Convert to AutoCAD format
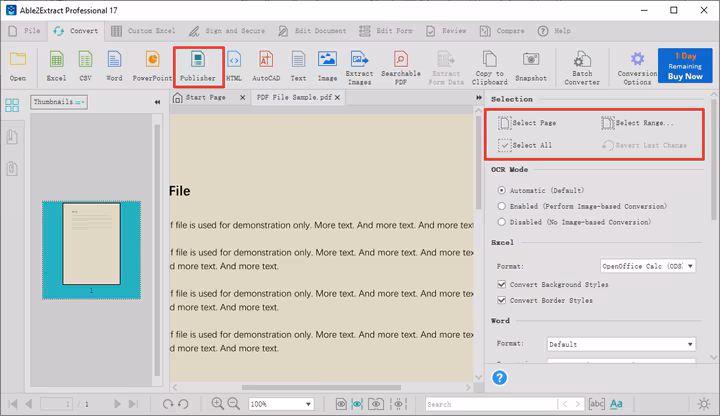Image resolution: width=720 pixels, height=416 pixels. [x=266, y=66]
